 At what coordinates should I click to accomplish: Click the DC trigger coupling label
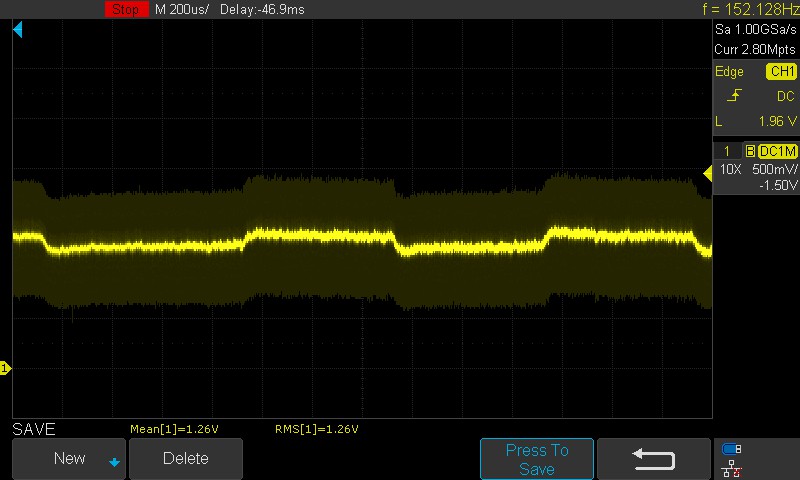786,96
